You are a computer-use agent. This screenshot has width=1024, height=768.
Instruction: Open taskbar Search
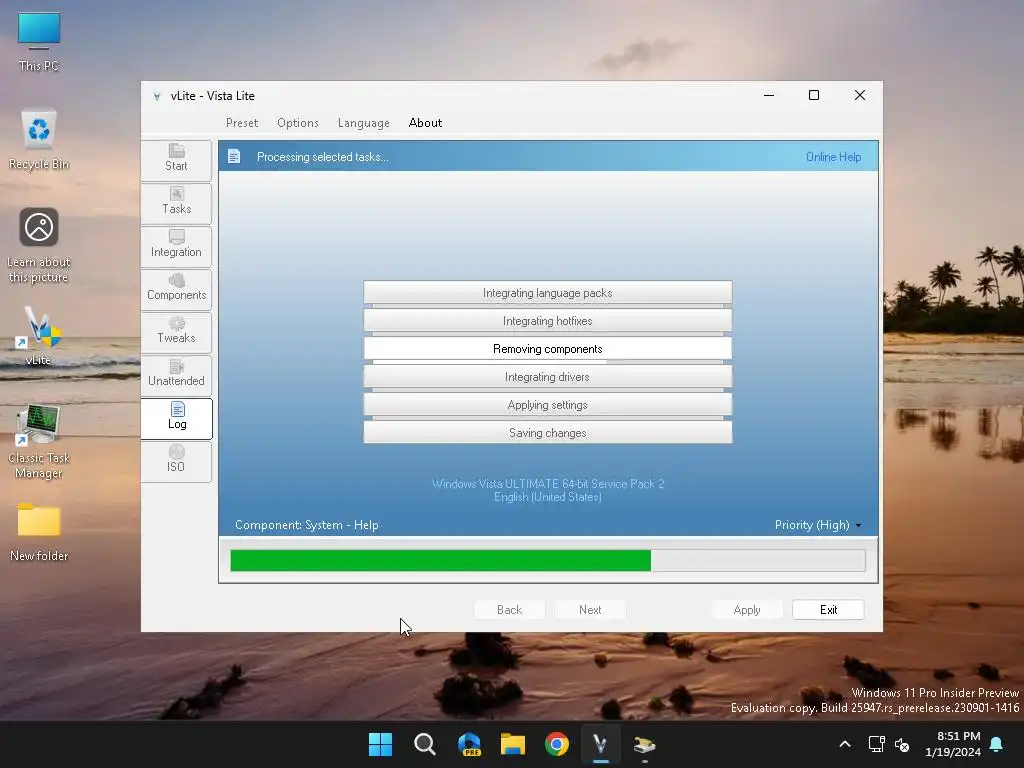pos(424,744)
